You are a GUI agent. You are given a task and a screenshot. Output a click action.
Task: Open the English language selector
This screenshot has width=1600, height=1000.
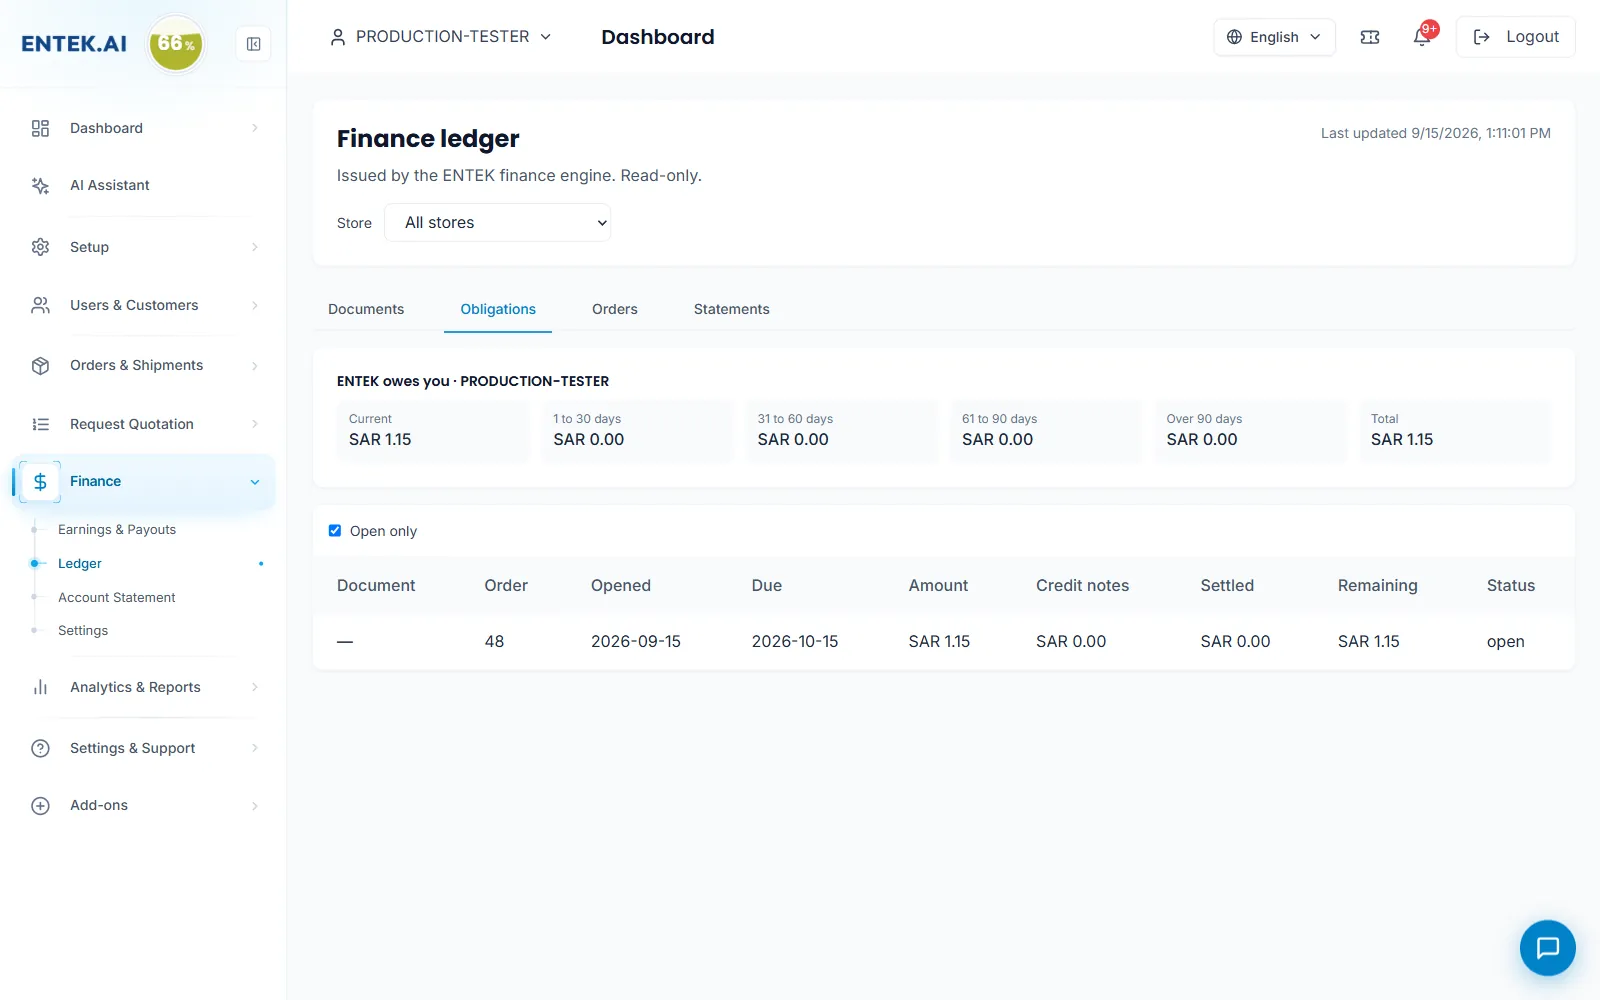pyautogui.click(x=1274, y=37)
